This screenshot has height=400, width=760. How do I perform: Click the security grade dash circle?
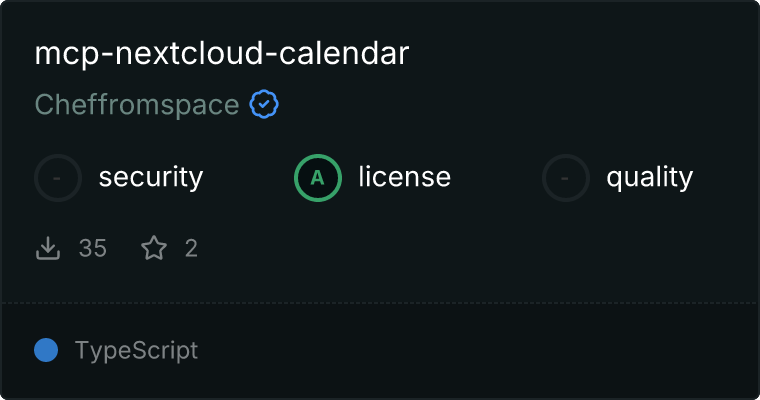point(58,178)
